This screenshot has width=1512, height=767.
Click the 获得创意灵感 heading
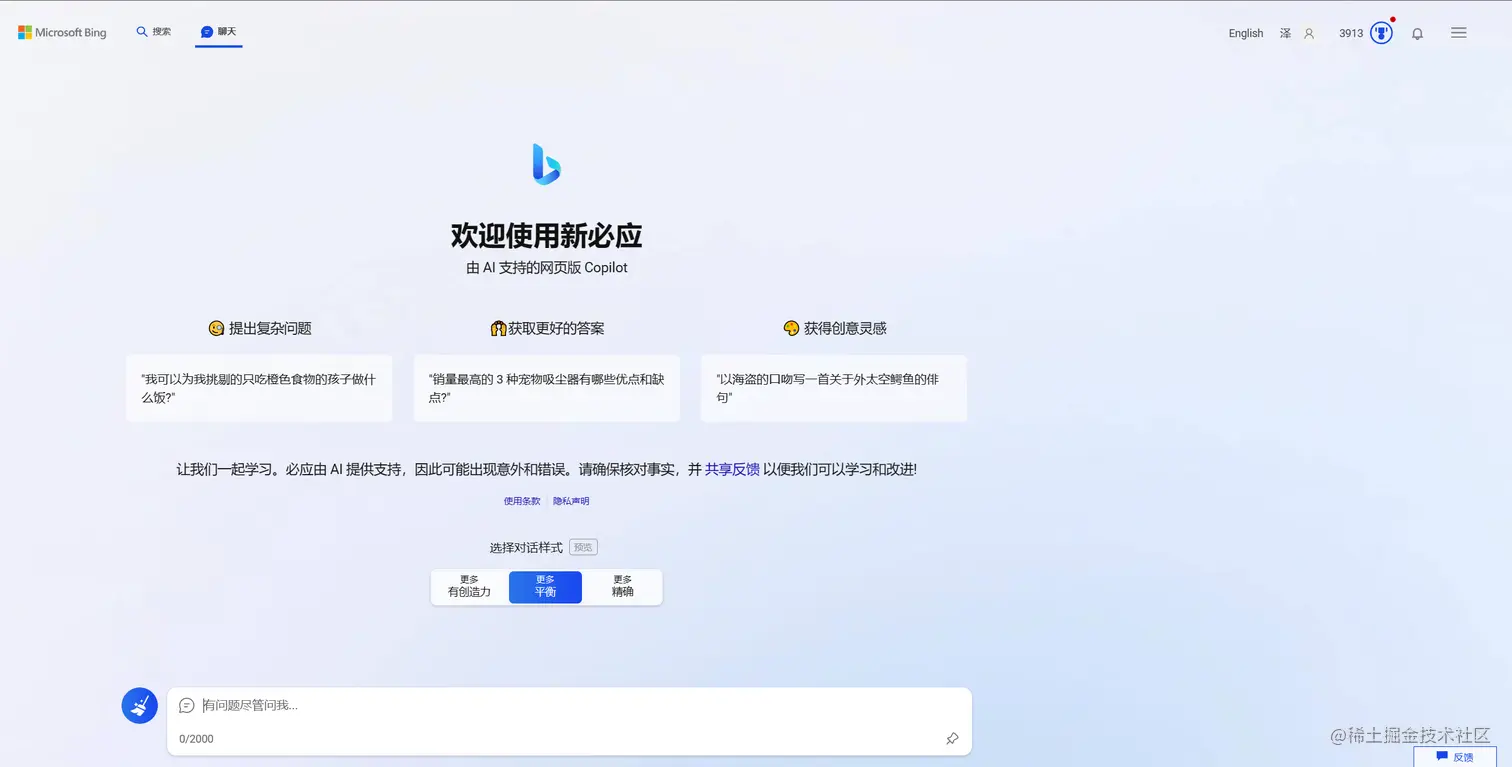click(835, 328)
